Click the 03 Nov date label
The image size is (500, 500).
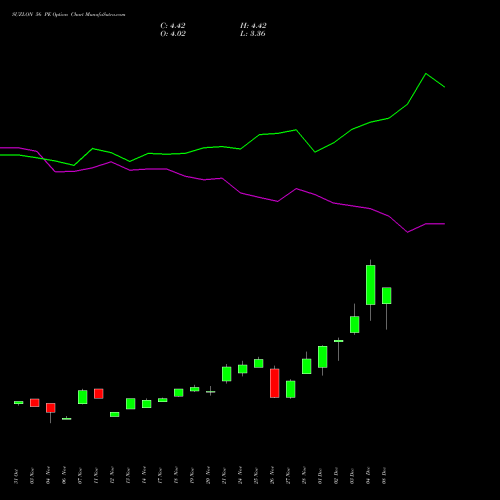point(32,476)
